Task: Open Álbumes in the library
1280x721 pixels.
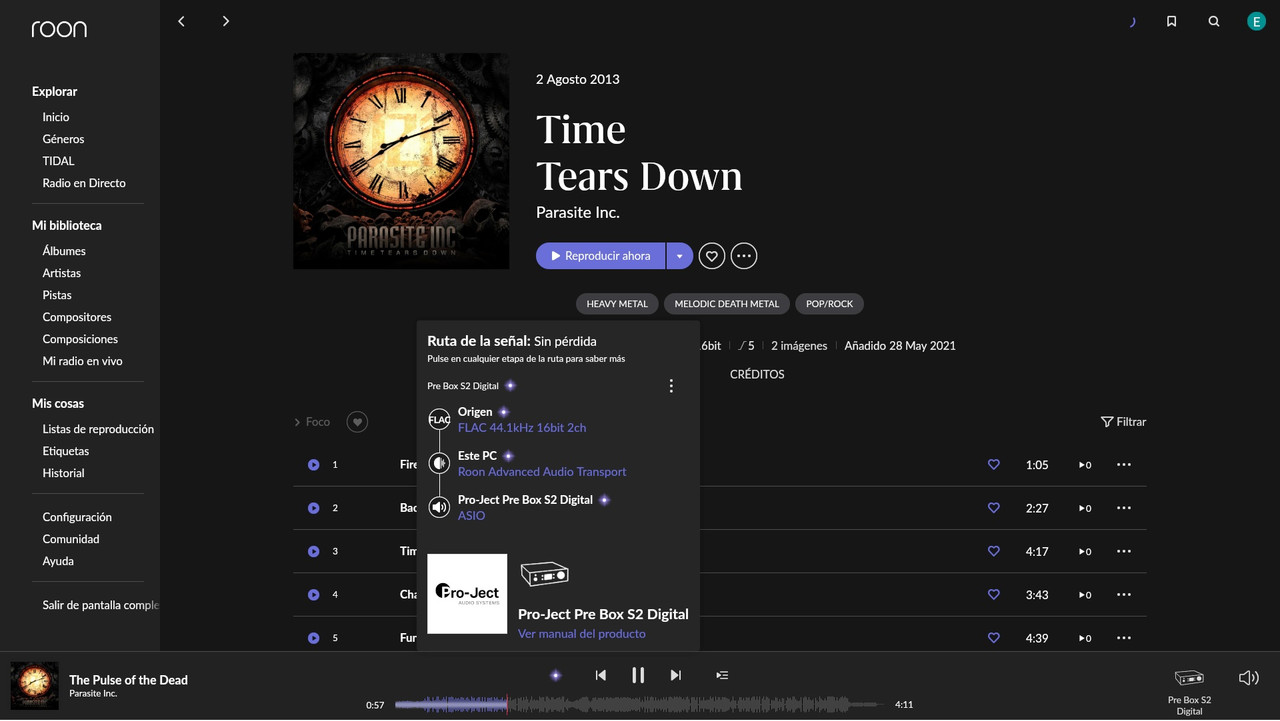Action: (x=64, y=251)
